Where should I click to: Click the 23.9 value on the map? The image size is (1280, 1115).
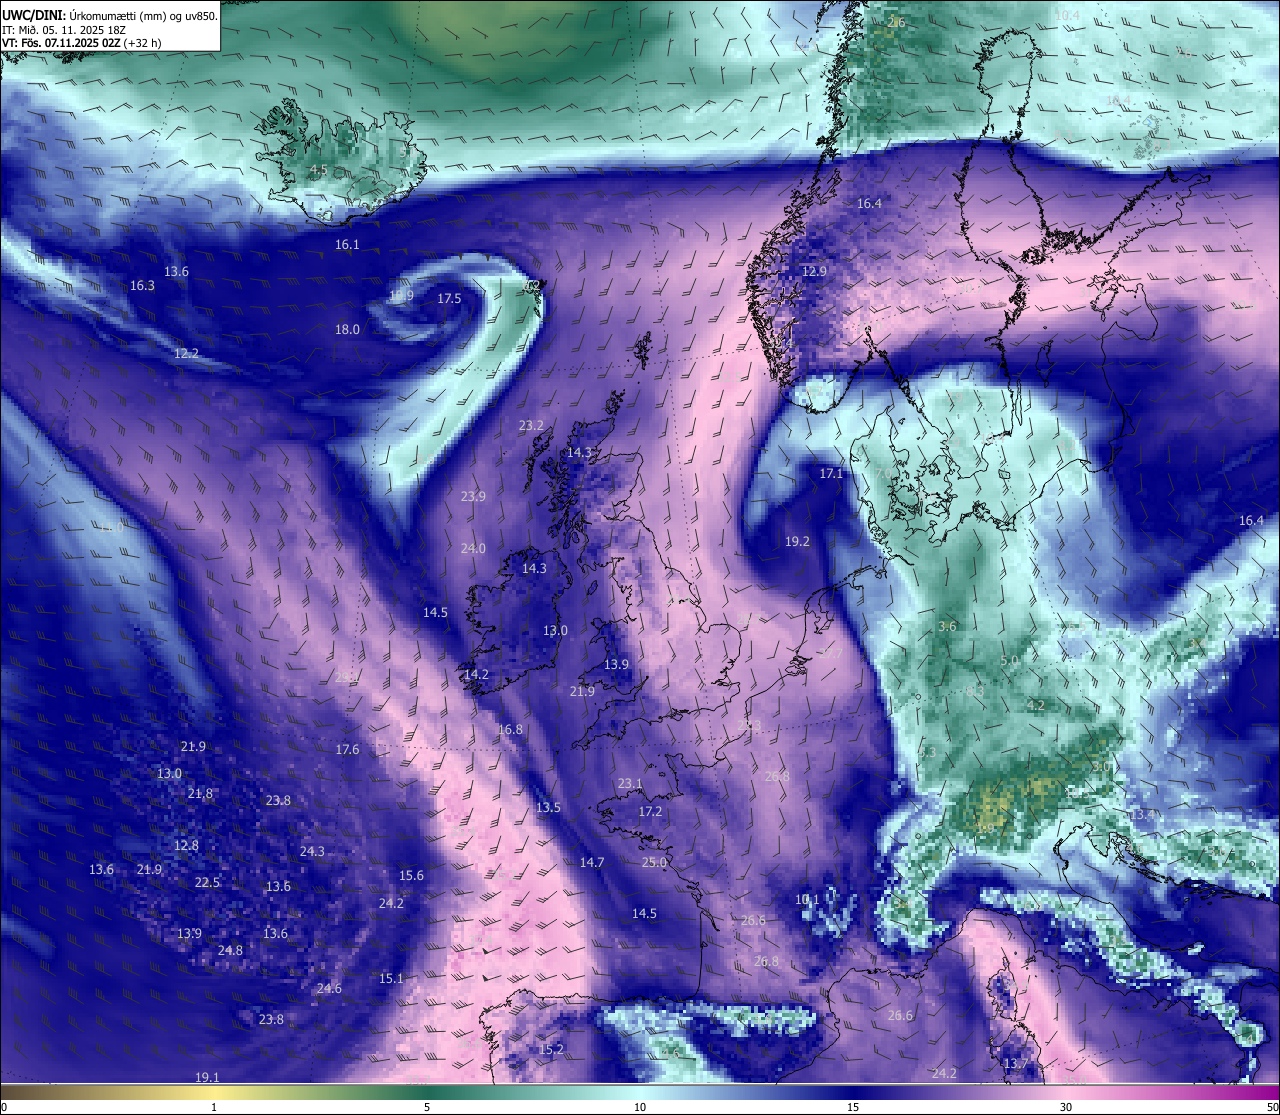pyautogui.click(x=473, y=496)
